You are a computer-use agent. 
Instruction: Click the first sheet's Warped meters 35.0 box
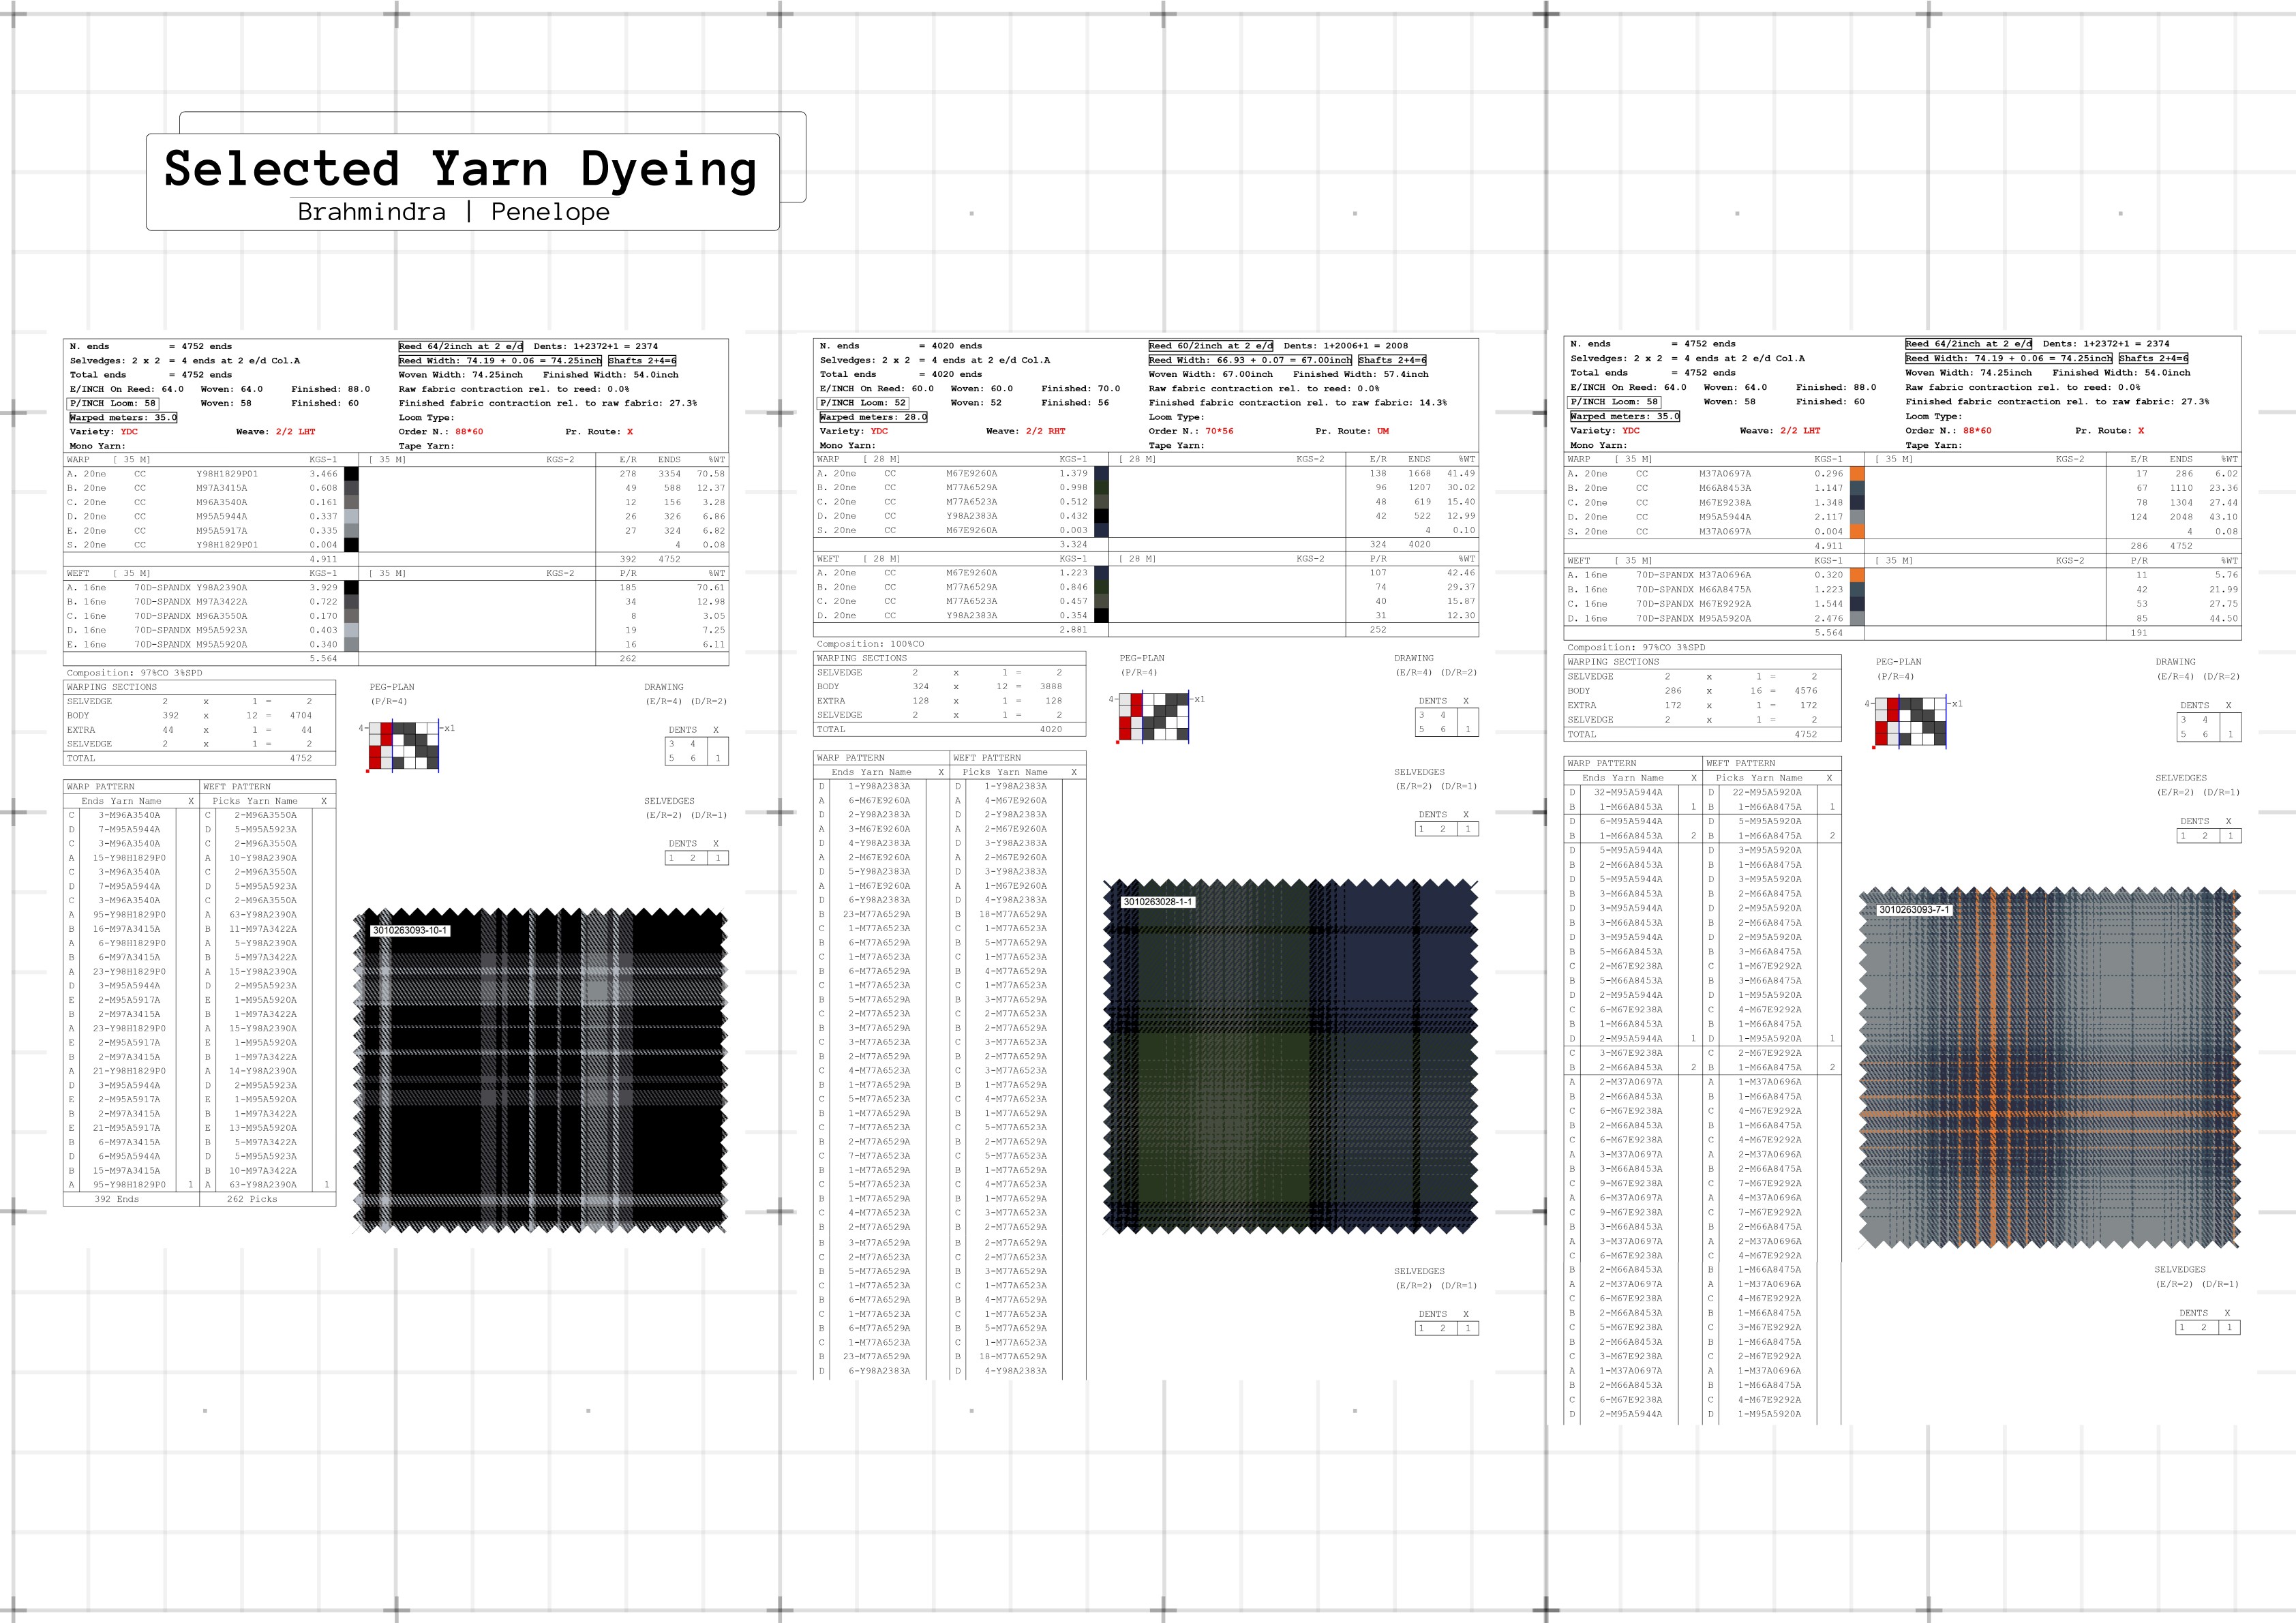click(123, 417)
